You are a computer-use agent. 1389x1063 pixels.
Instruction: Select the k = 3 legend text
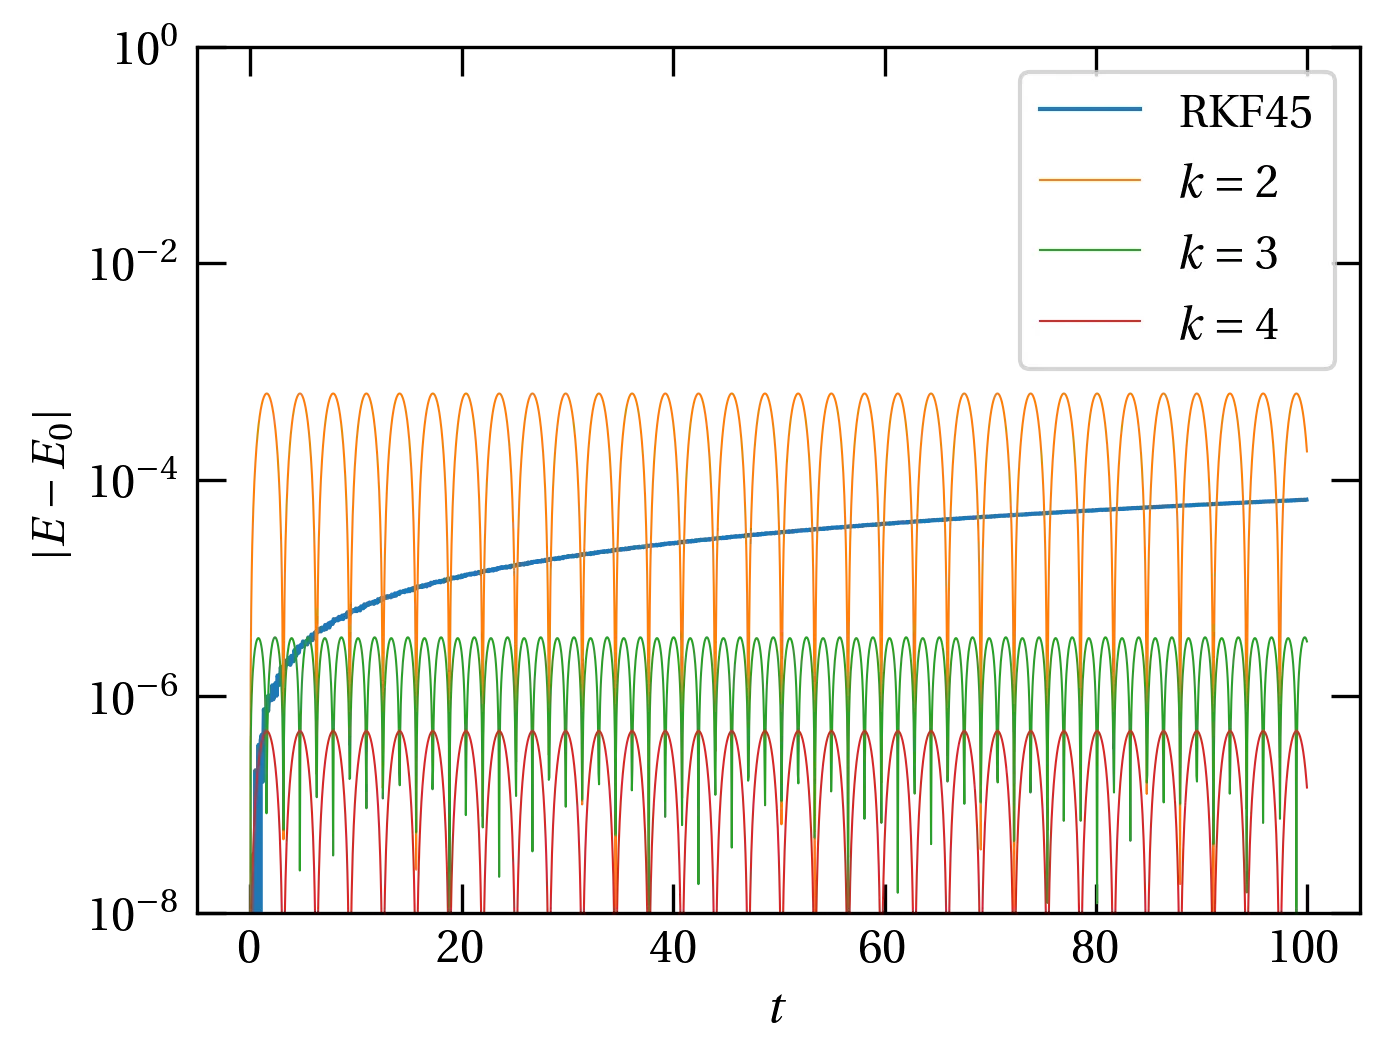(x=1228, y=253)
